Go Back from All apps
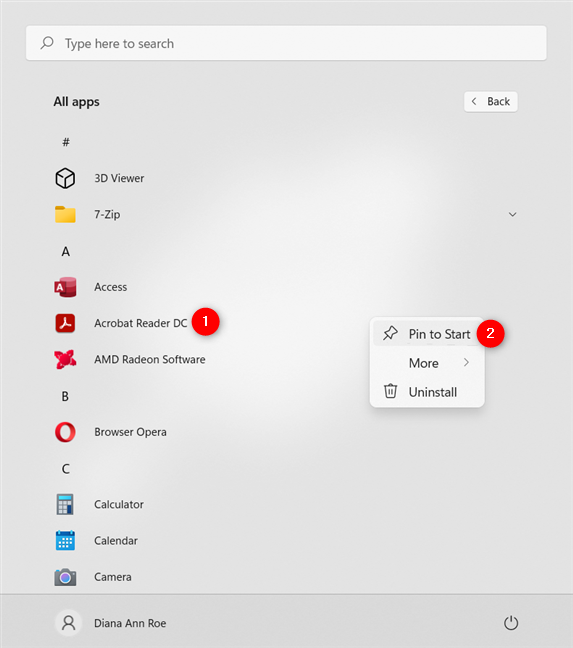573x648 pixels. [491, 102]
